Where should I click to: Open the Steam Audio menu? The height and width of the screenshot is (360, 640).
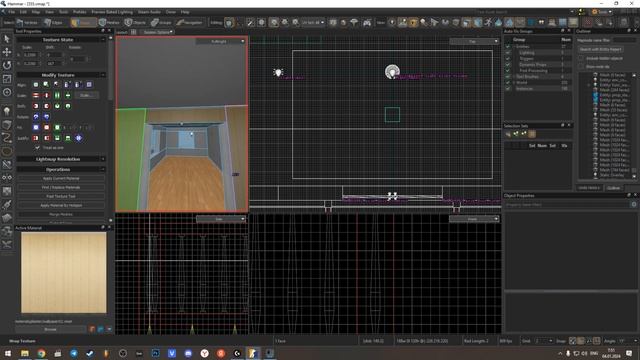click(149, 12)
